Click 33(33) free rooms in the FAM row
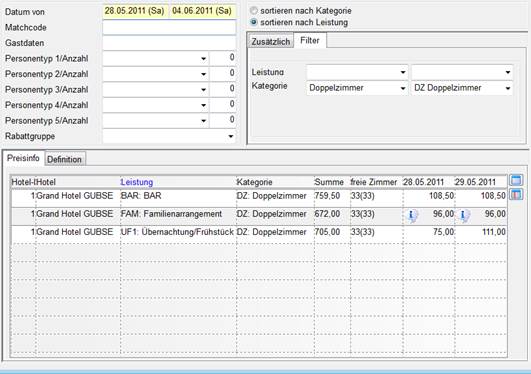 363,214
